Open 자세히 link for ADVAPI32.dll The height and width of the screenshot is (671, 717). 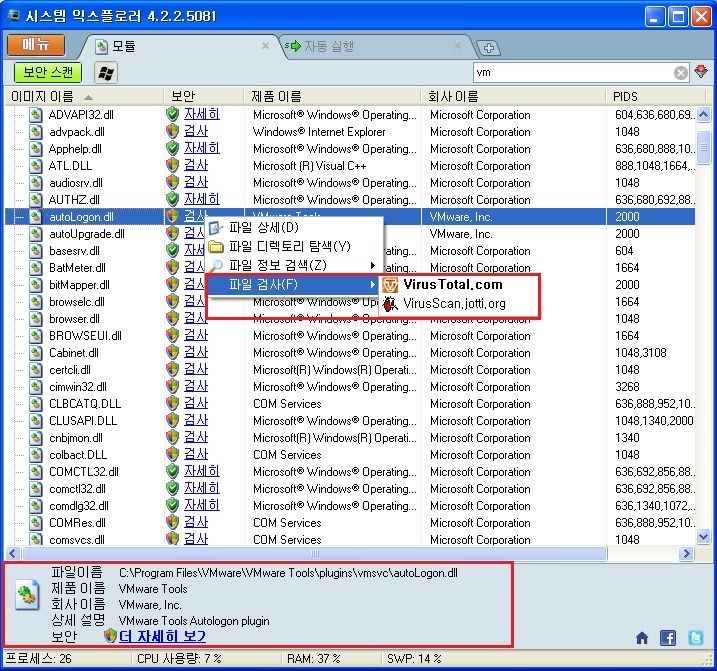coord(202,114)
